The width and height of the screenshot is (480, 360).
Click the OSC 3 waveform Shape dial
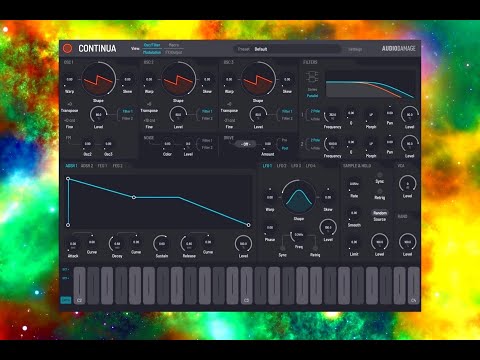pos(258,80)
